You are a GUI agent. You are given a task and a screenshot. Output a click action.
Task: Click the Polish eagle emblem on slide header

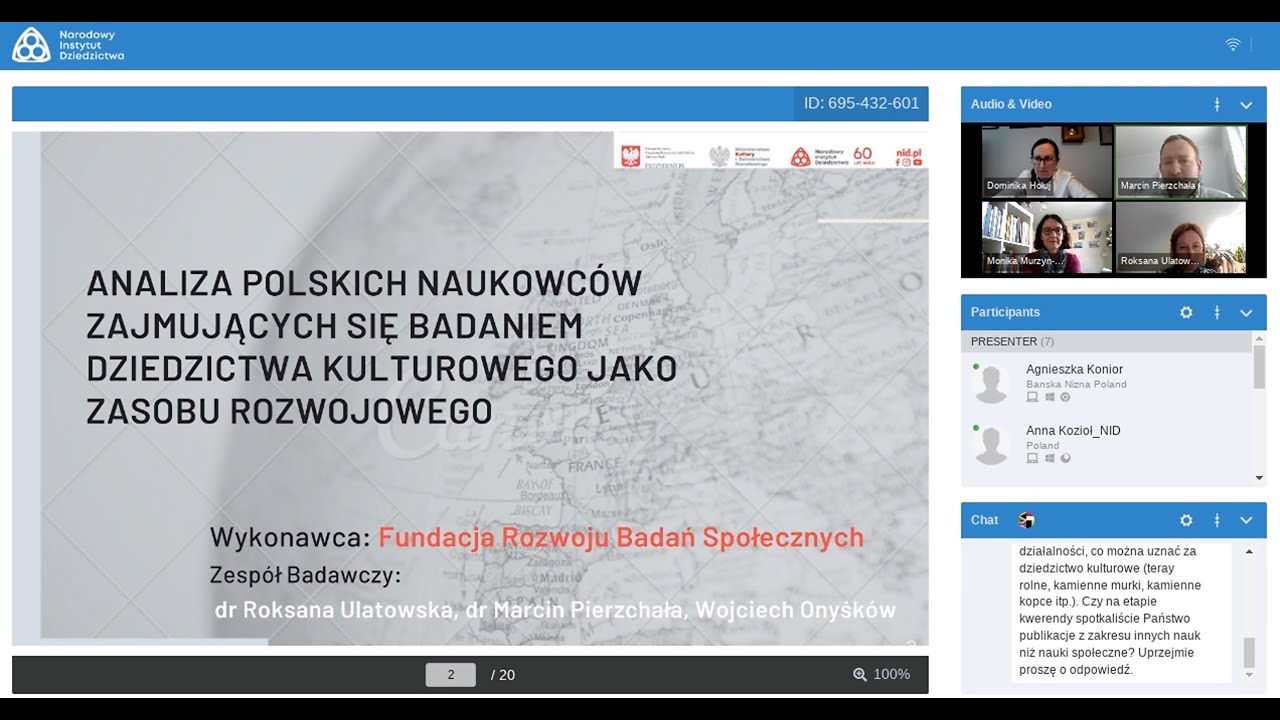point(630,156)
